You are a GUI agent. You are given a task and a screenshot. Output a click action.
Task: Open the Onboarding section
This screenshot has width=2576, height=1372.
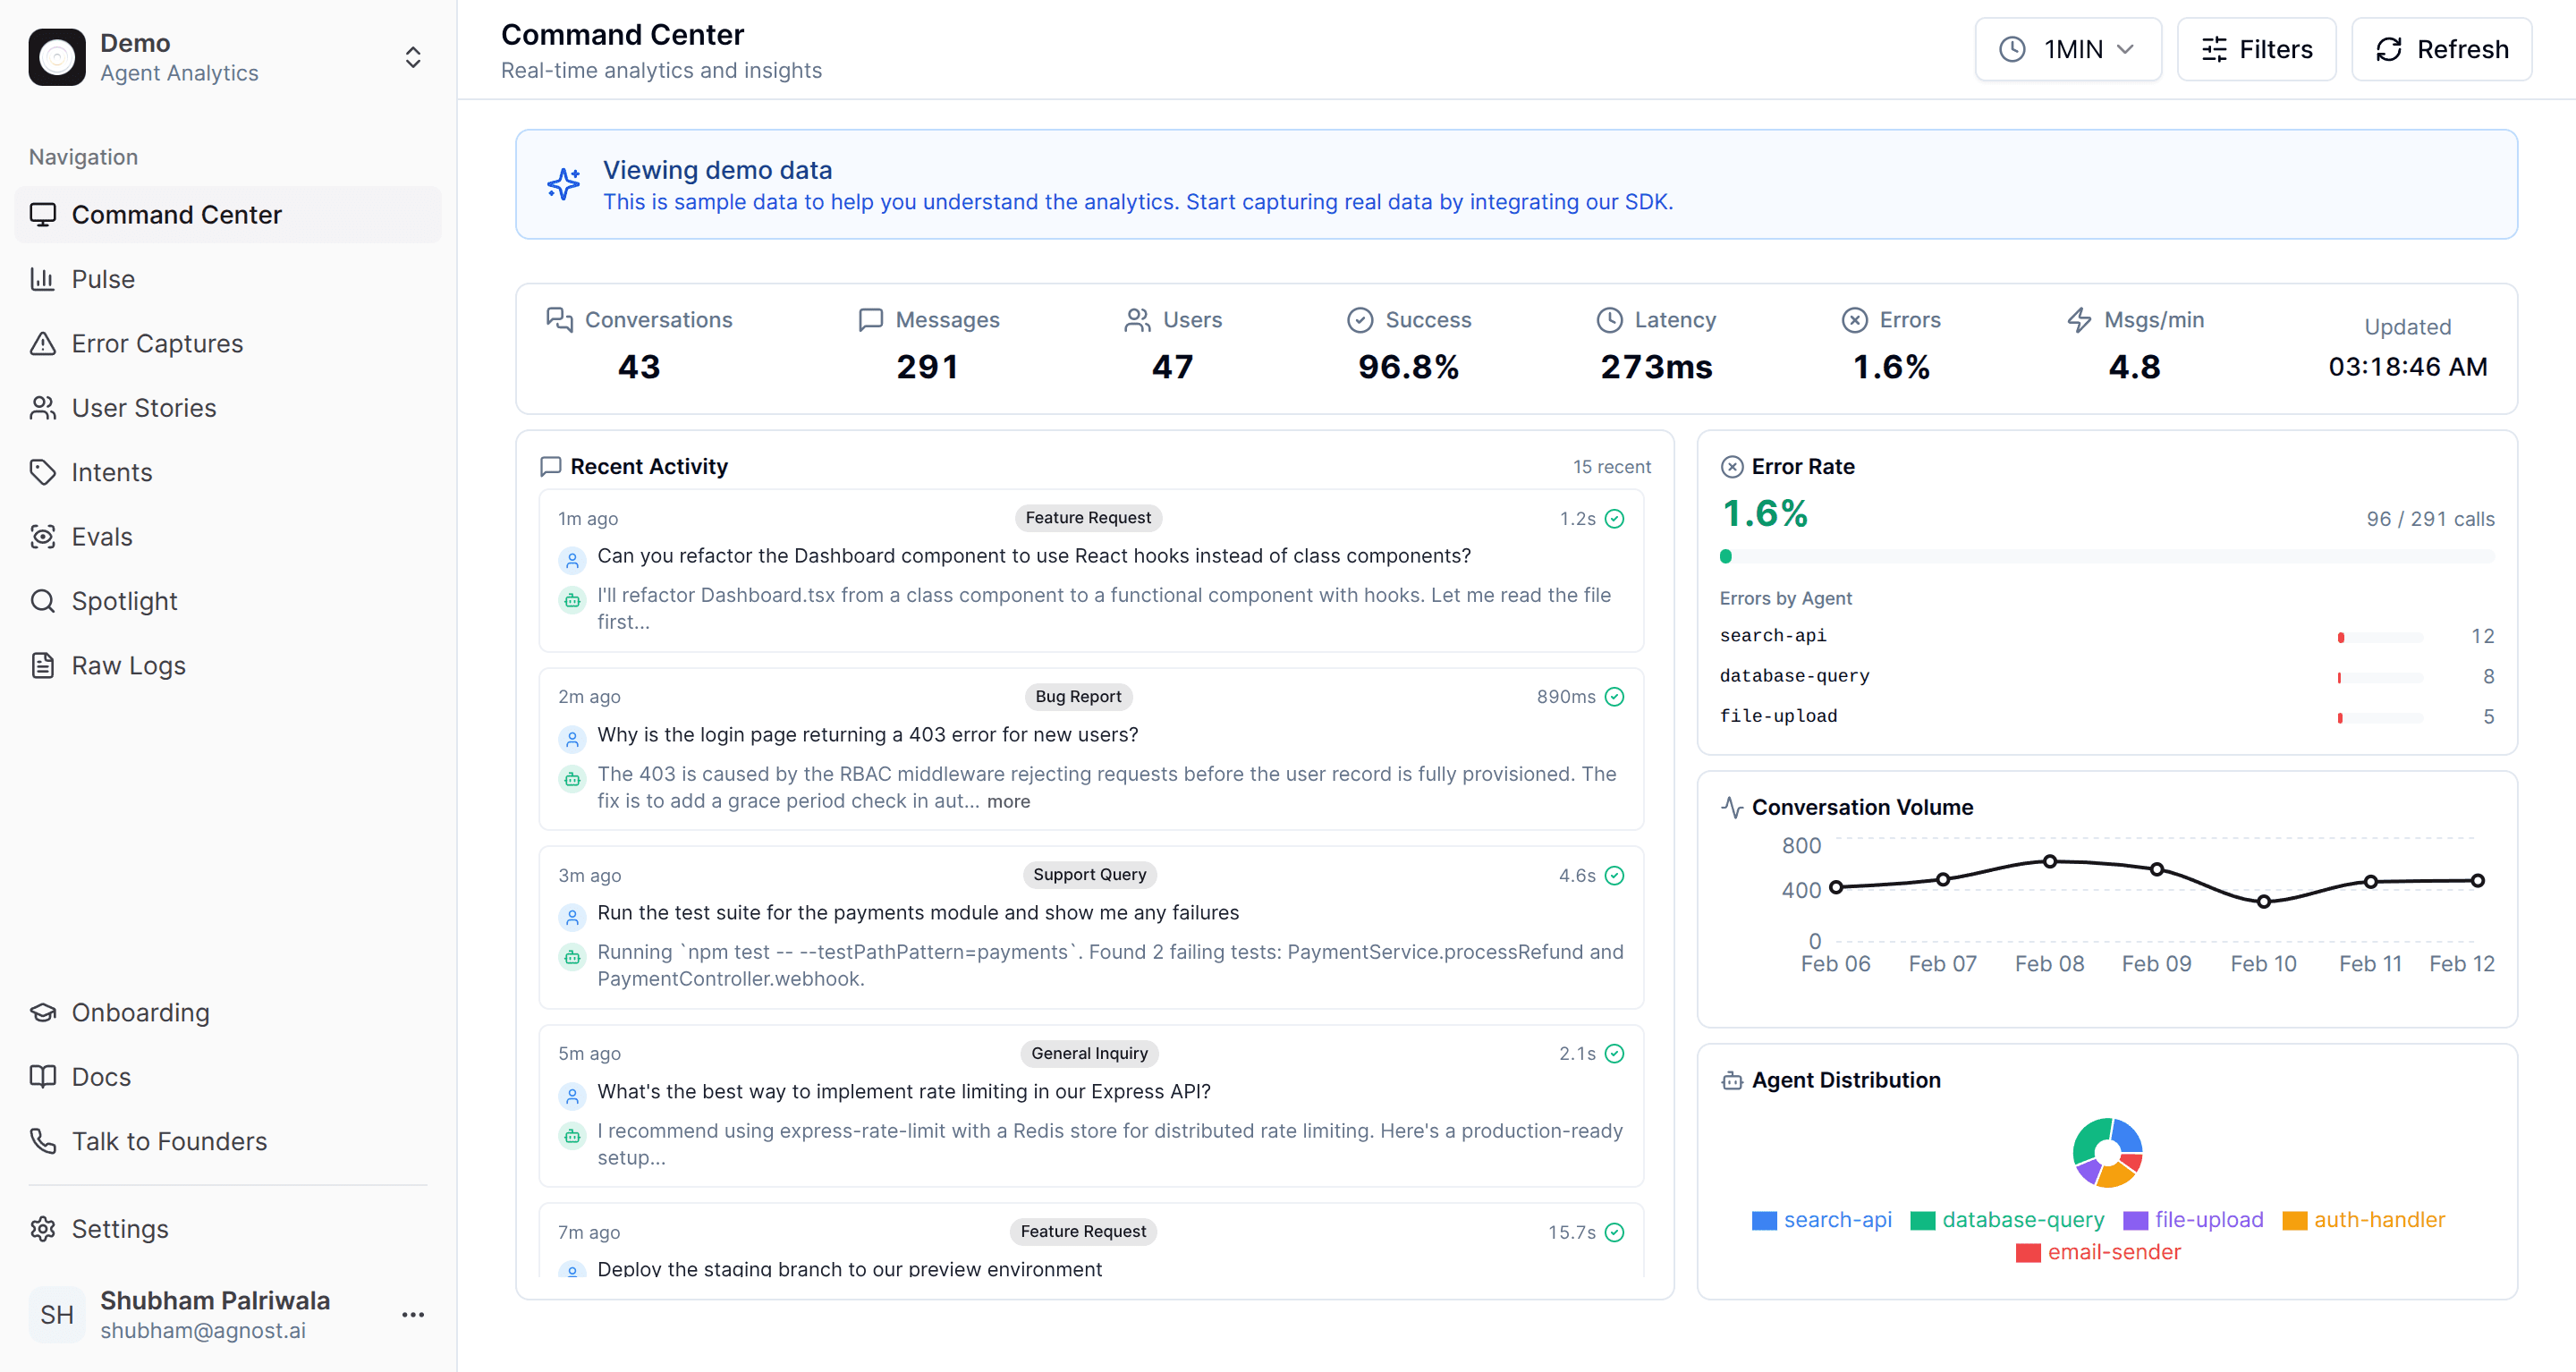(x=140, y=1012)
